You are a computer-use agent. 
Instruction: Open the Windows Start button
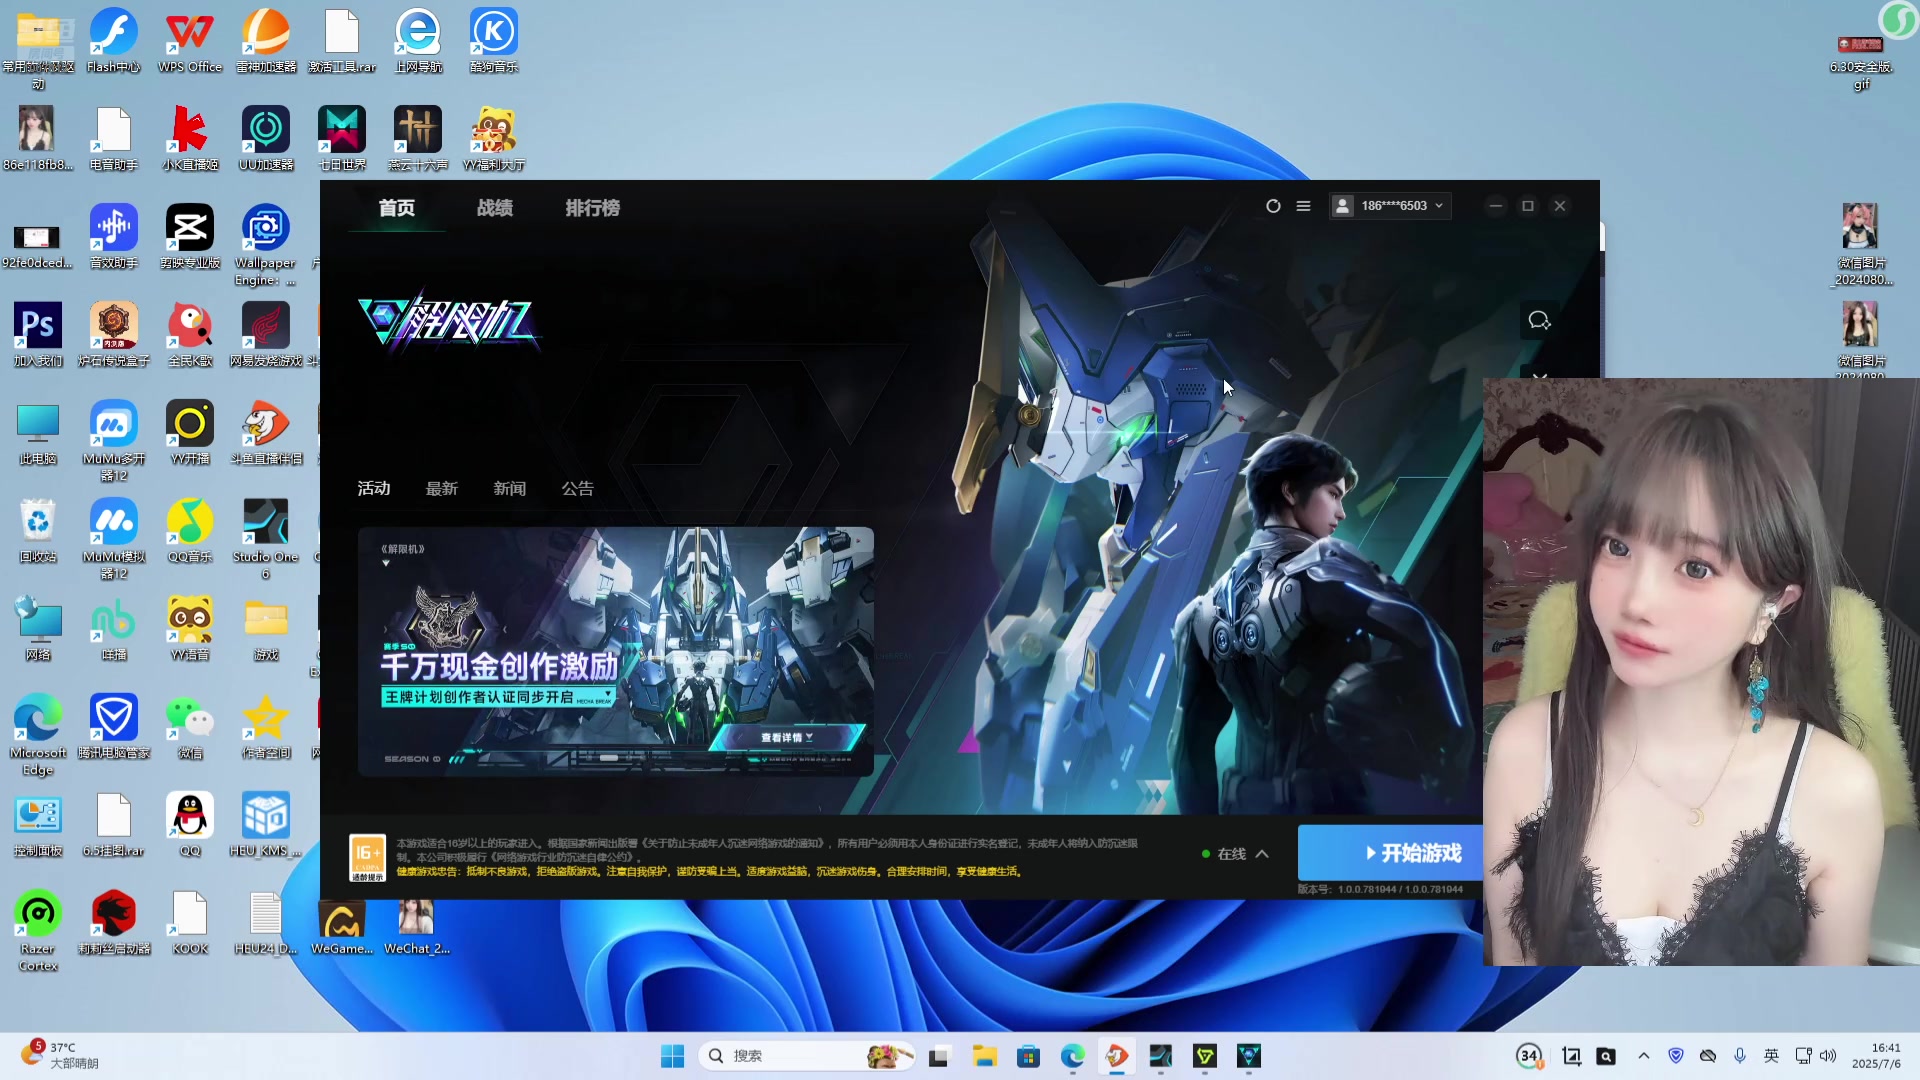point(672,1056)
